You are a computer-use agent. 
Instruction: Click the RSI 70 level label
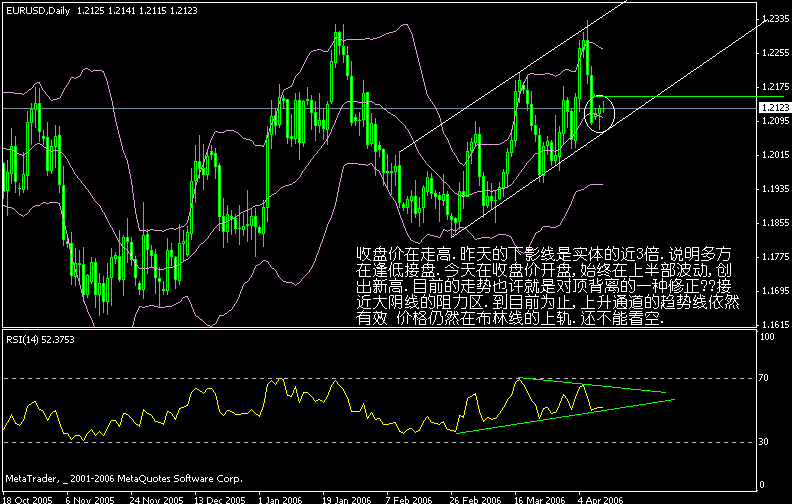pos(764,378)
